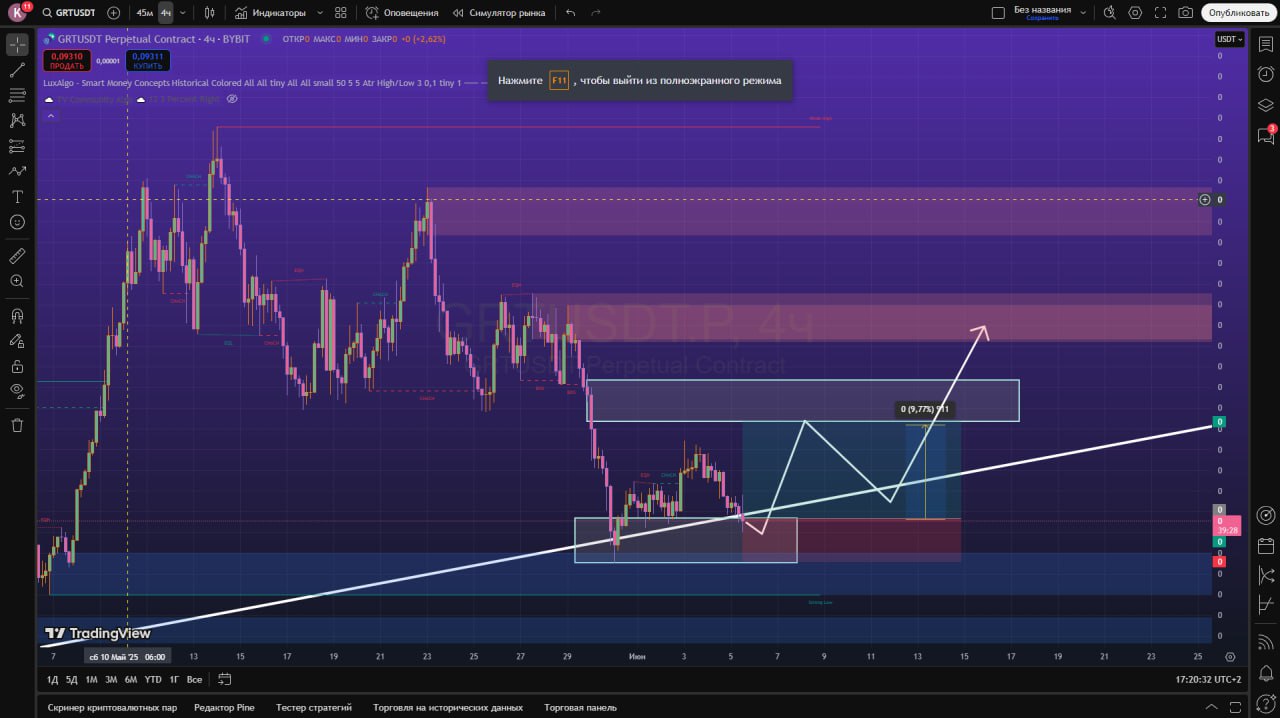This screenshot has height=718, width=1280.
Task: Expand favorite indicators dropdown arrow
Action: coord(318,13)
